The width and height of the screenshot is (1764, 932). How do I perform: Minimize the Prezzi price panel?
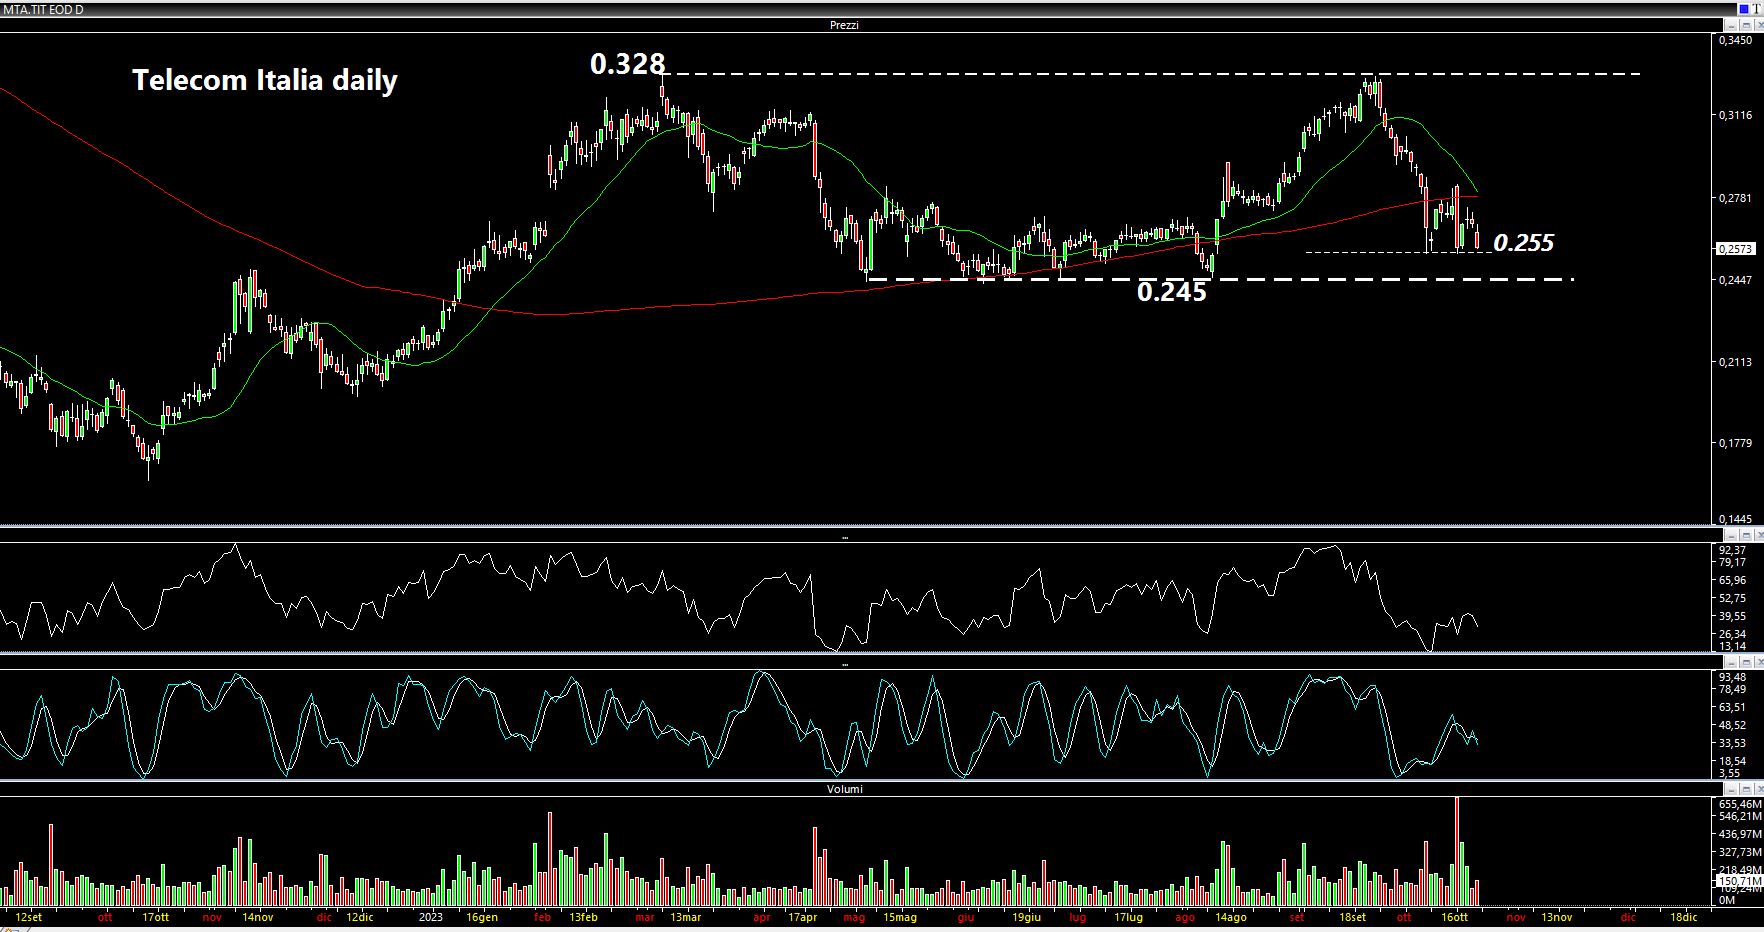1731,25
